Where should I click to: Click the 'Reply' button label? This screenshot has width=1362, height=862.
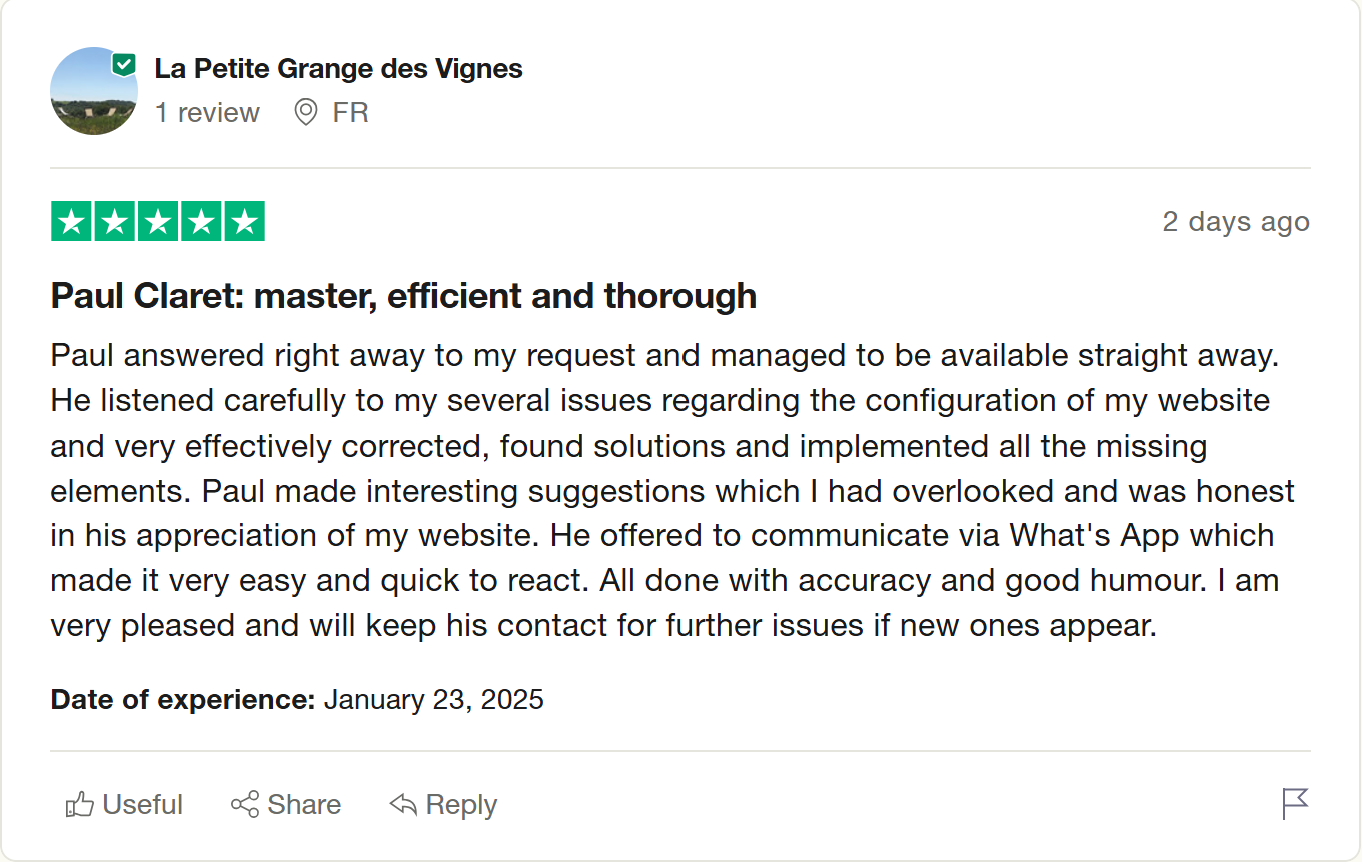coord(461,804)
